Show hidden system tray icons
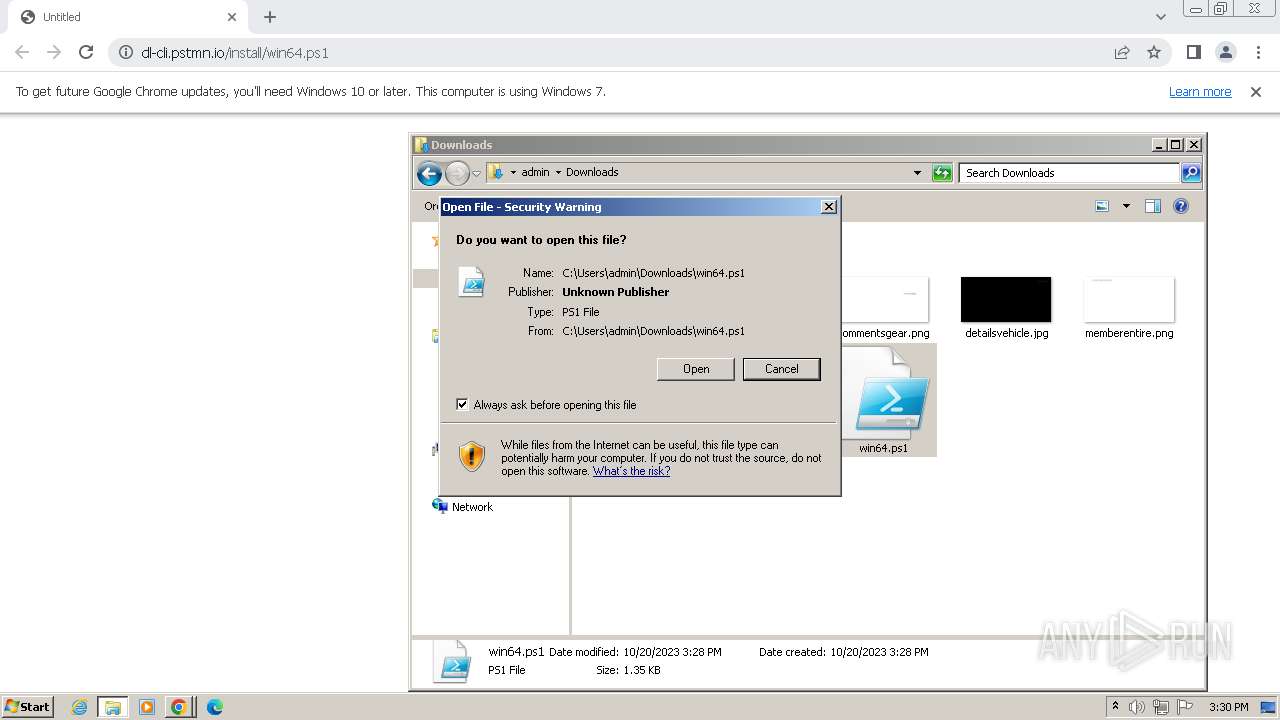 coord(1115,706)
